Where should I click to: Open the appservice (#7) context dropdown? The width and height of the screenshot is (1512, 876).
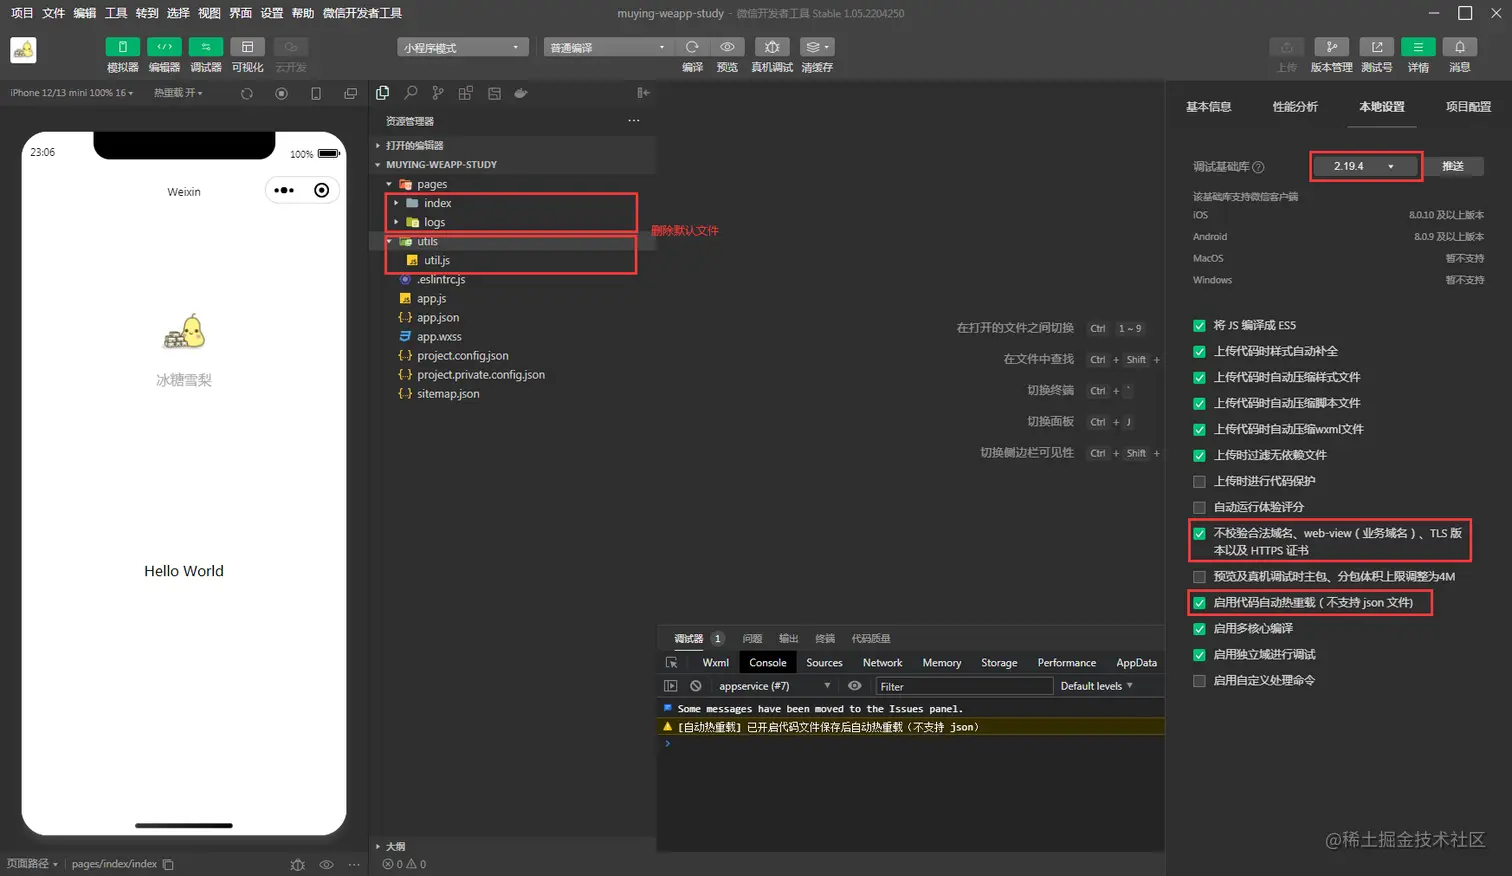click(x=774, y=686)
